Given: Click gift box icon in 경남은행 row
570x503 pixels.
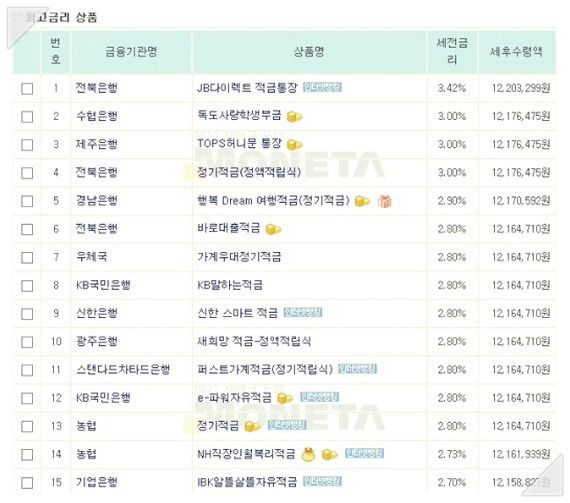Looking at the screenshot, I should (385, 201).
